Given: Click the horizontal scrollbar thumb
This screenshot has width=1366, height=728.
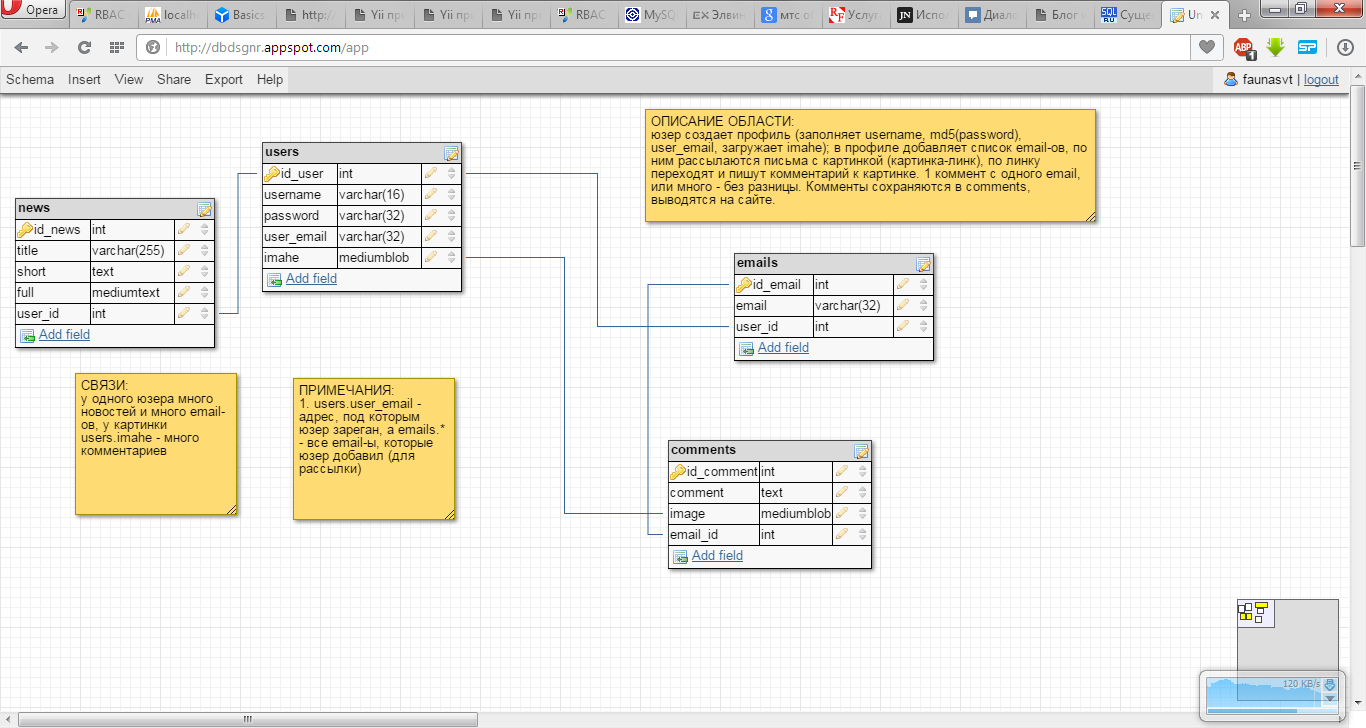Looking at the screenshot, I should [247, 719].
